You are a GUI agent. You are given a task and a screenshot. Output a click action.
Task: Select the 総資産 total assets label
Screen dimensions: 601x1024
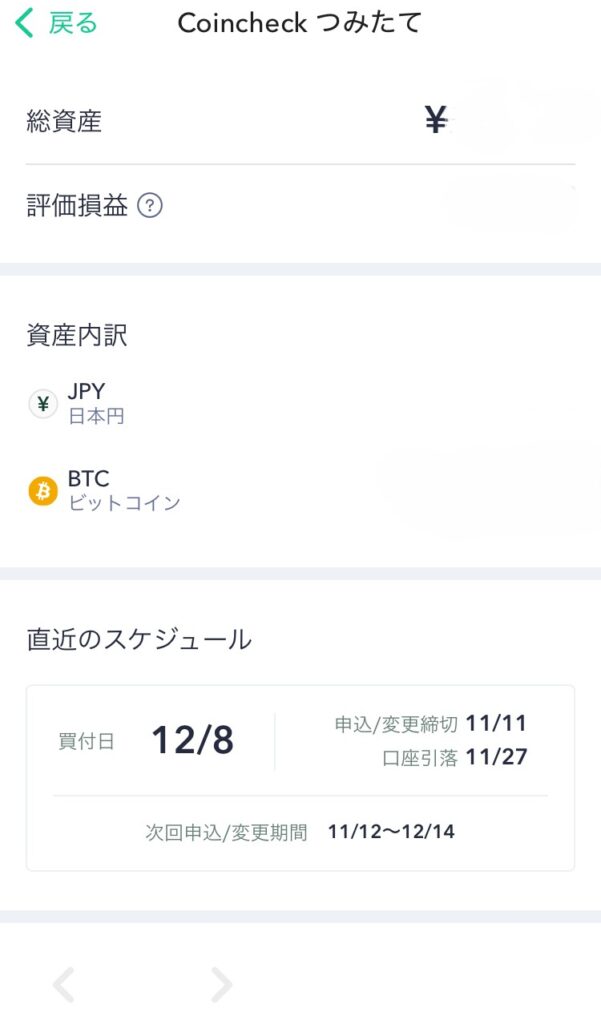tap(64, 122)
